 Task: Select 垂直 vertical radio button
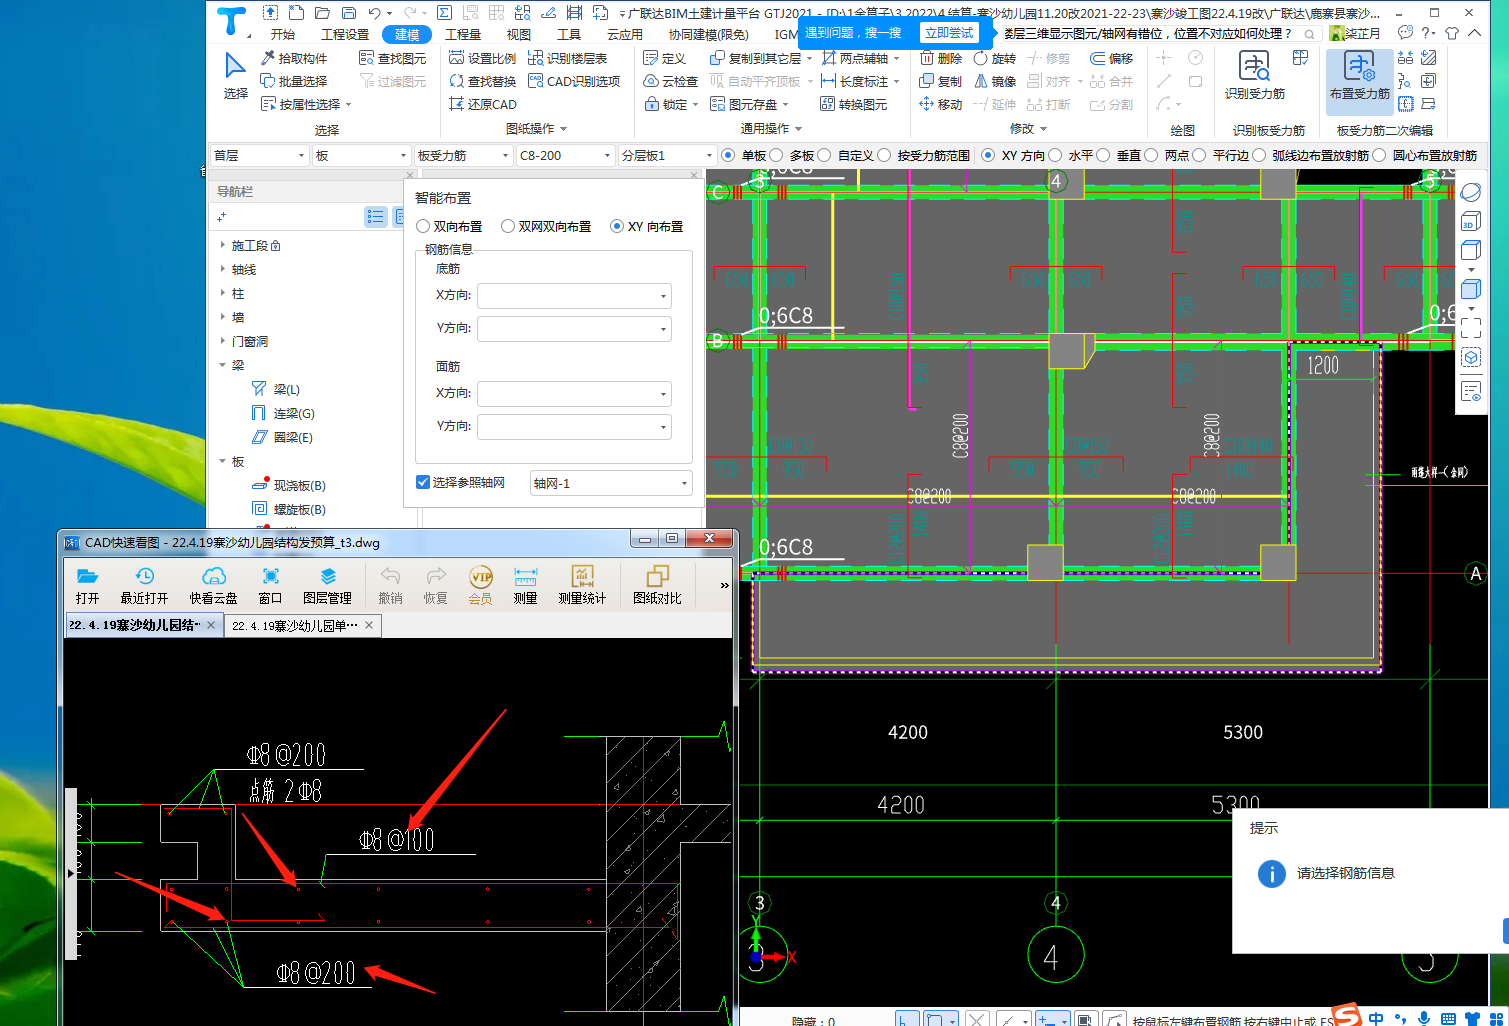1103,155
